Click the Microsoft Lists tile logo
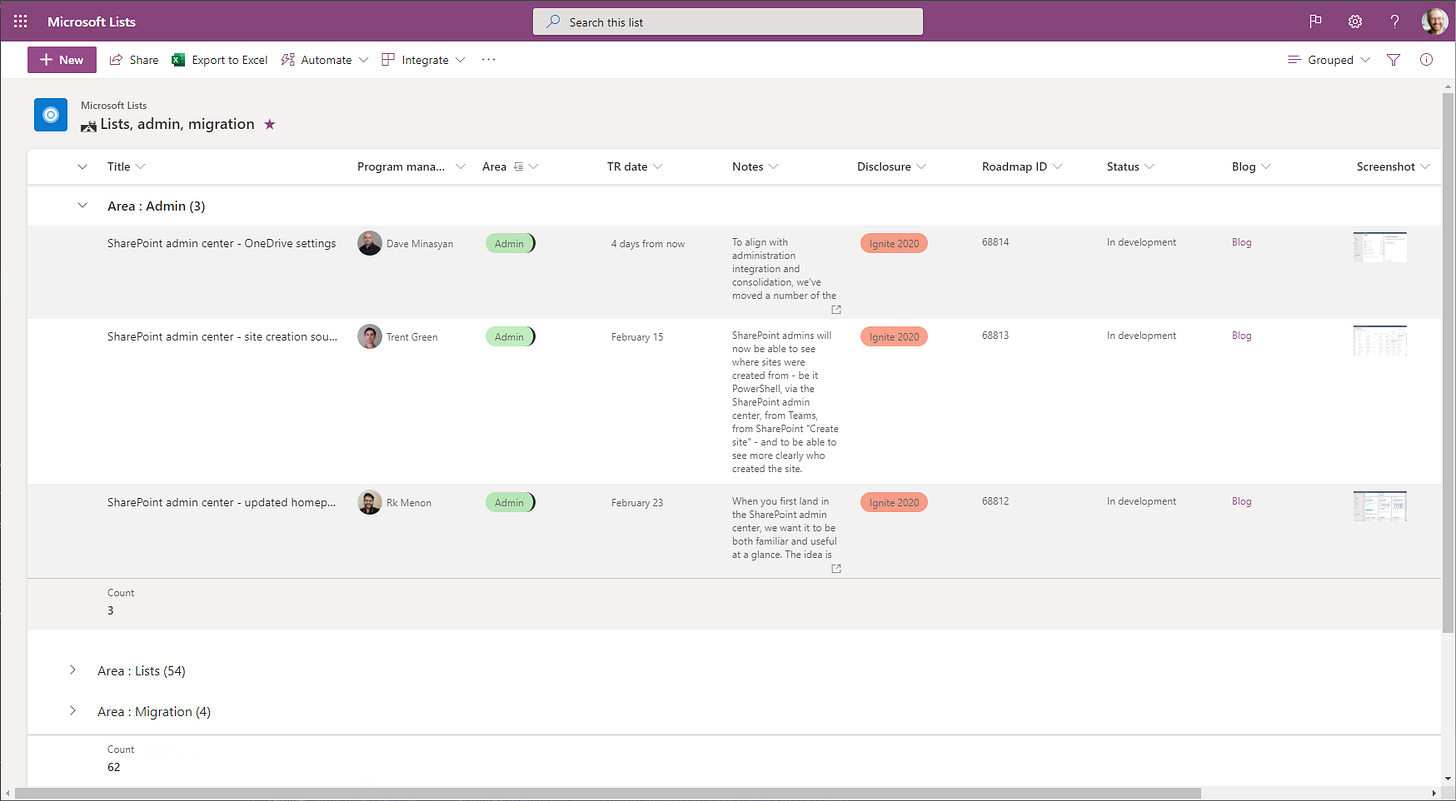 coord(50,114)
